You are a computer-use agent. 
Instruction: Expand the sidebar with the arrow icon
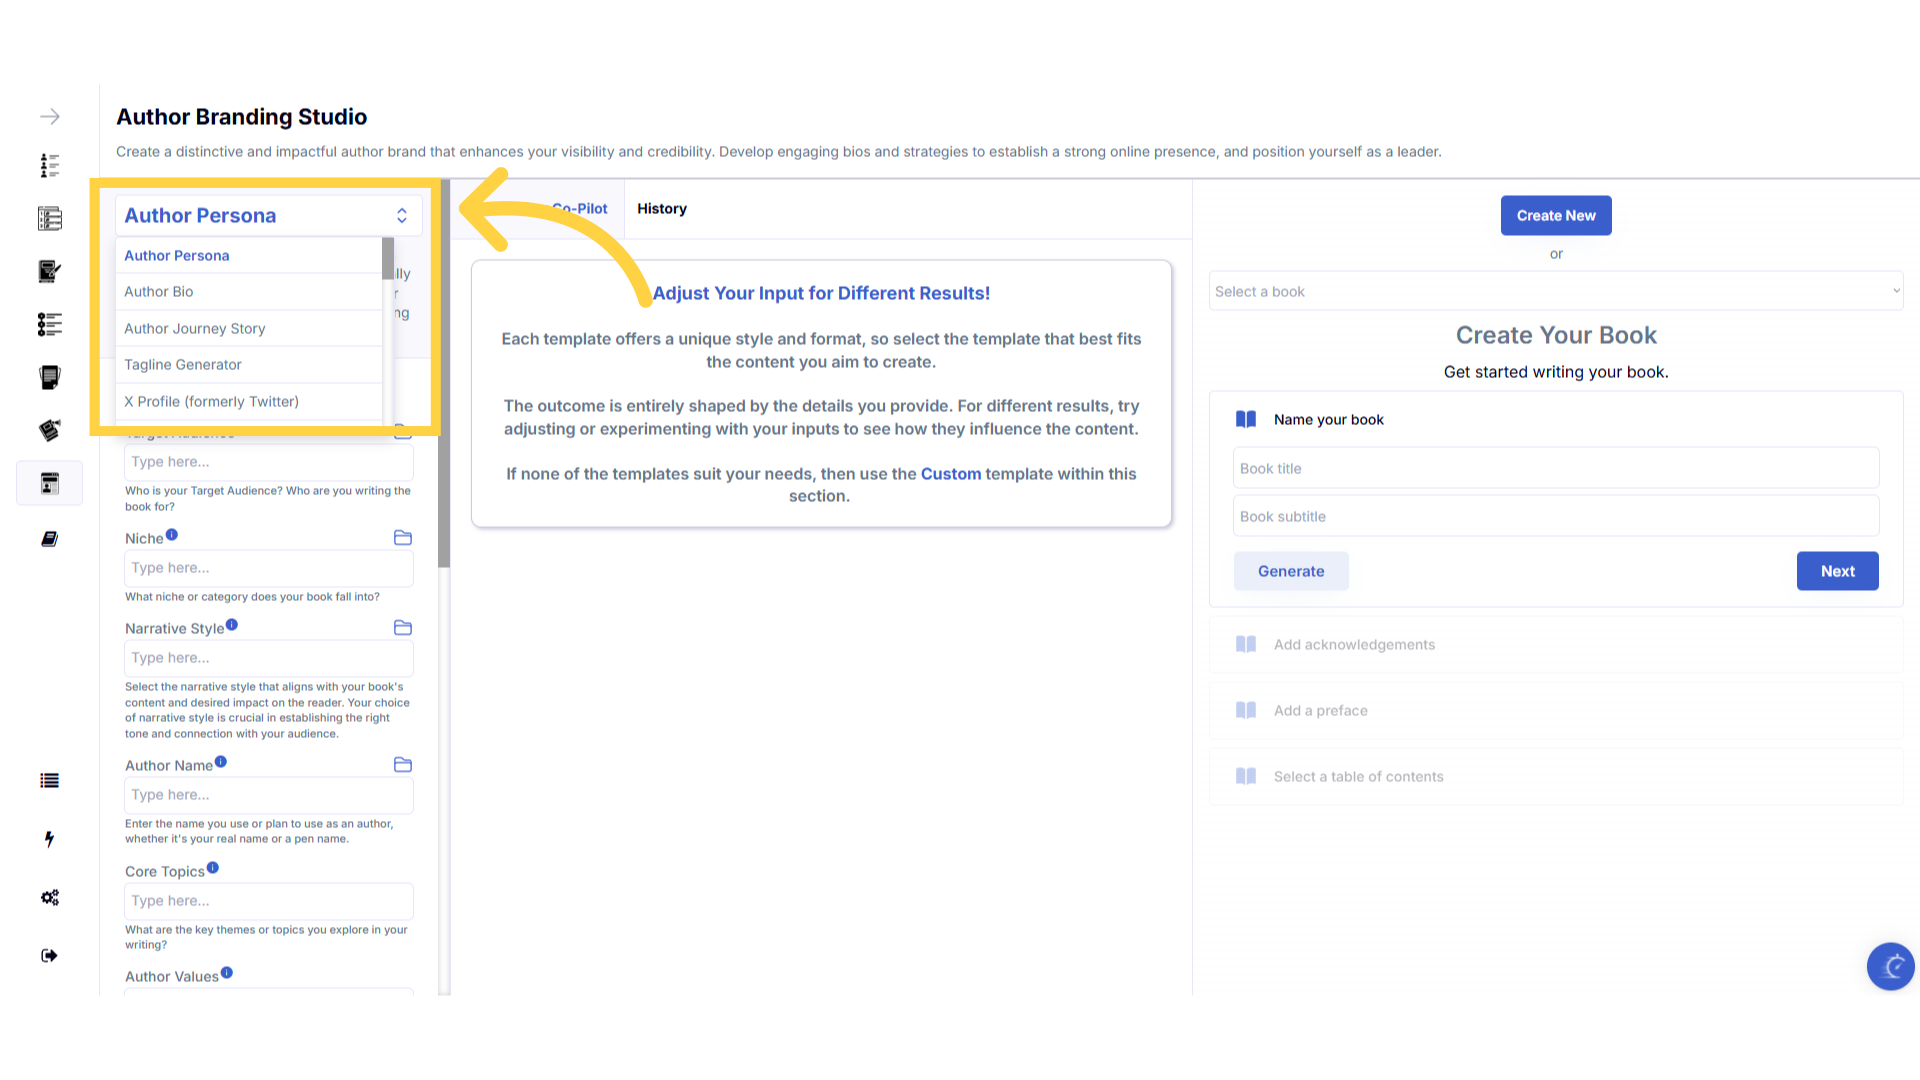click(x=50, y=117)
